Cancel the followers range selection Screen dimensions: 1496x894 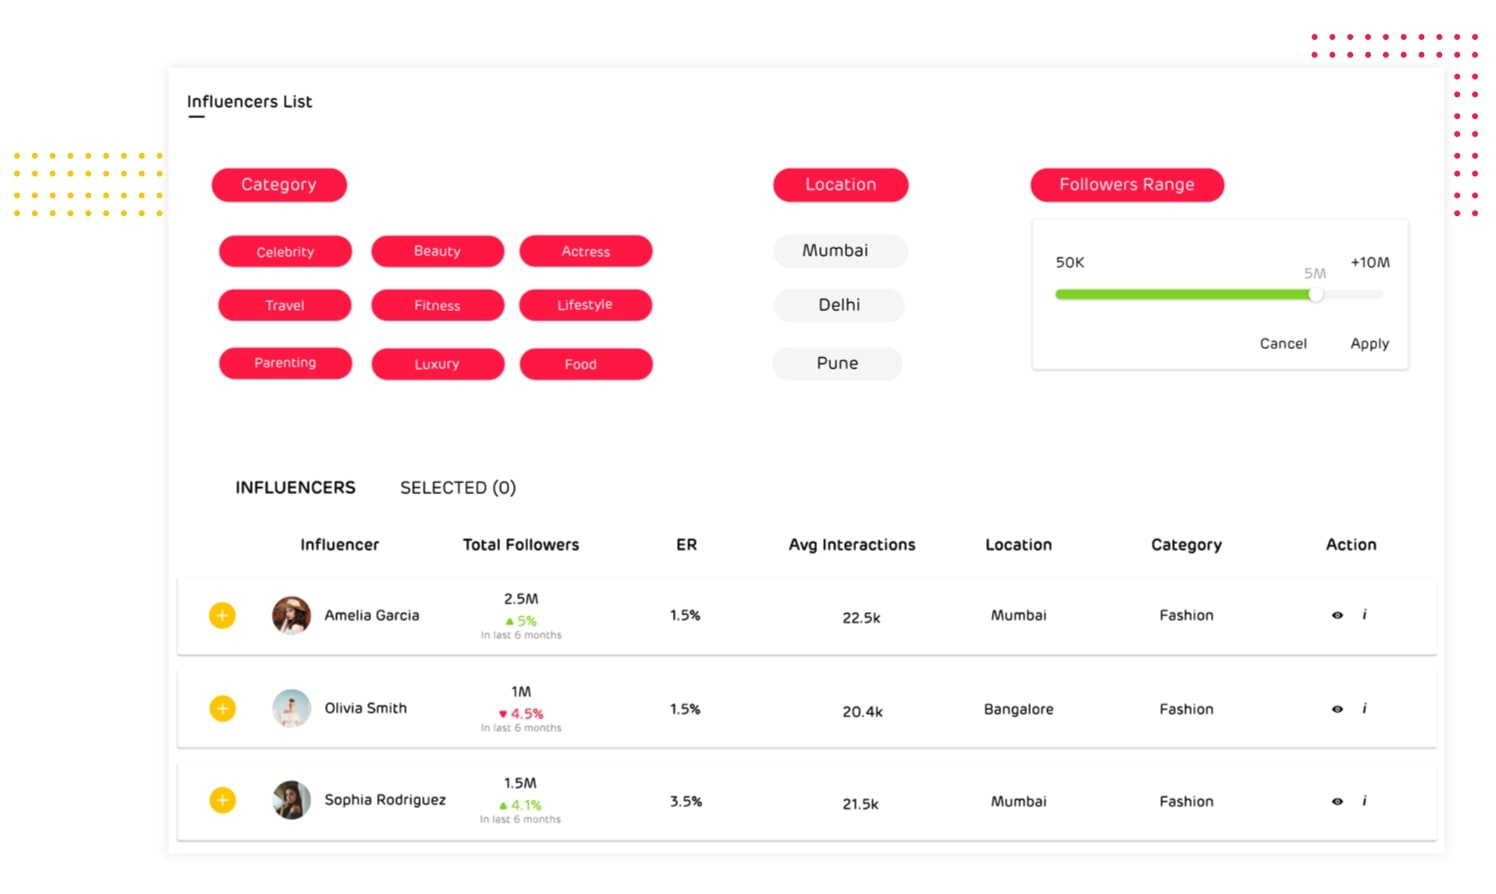1283,343
